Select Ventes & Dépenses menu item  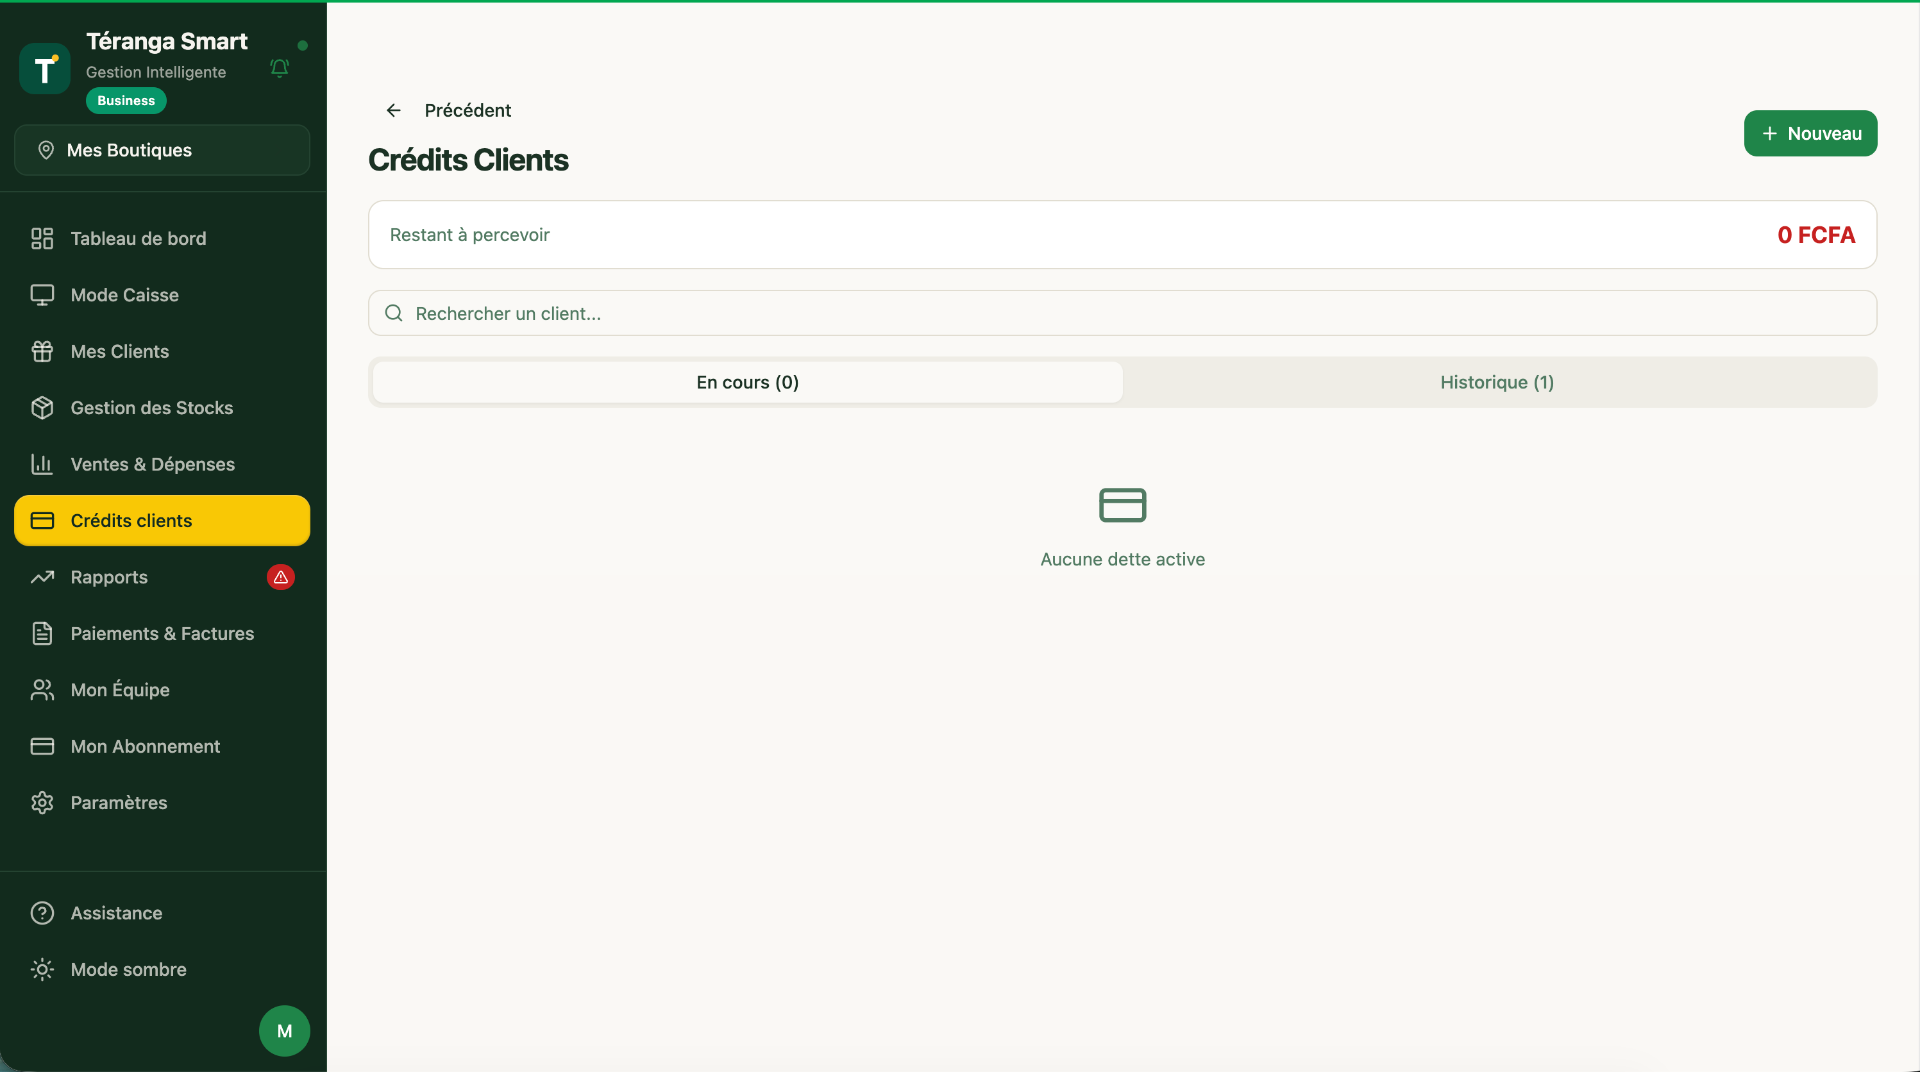coord(162,464)
